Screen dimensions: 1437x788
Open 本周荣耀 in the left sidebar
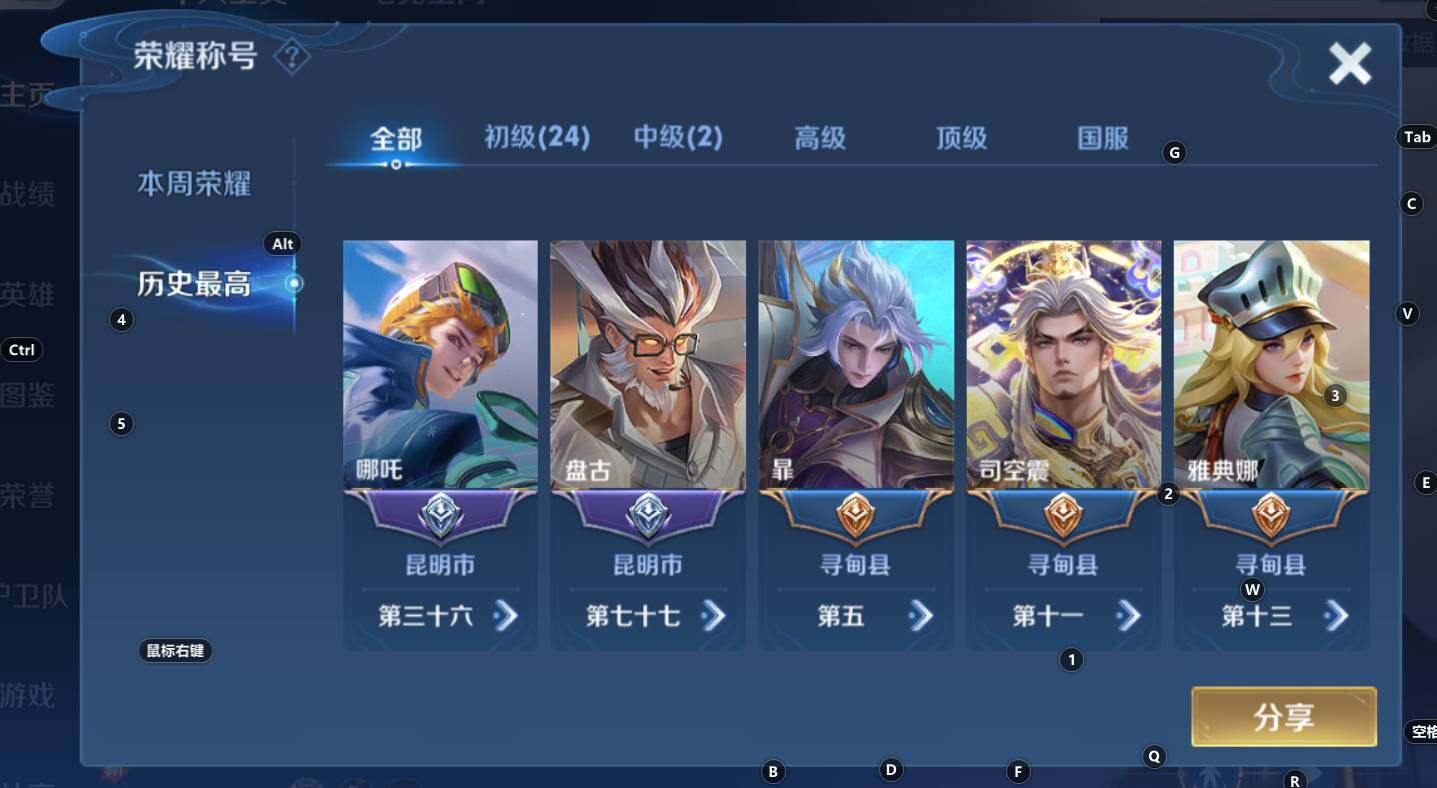coord(194,184)
